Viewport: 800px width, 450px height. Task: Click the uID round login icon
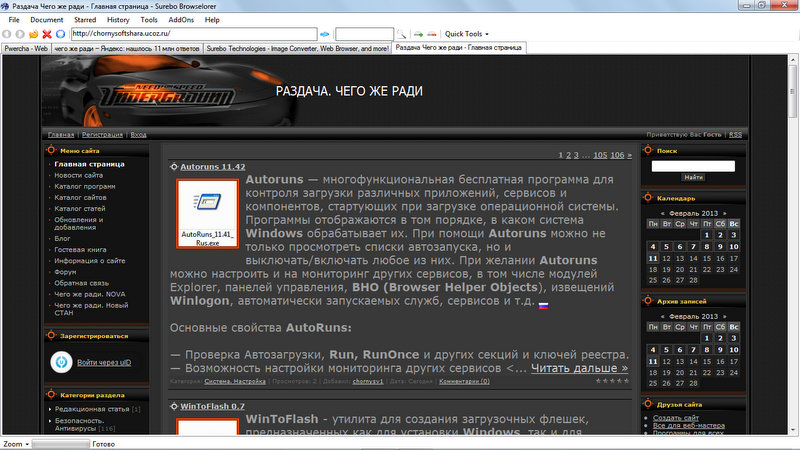[61, 362]
